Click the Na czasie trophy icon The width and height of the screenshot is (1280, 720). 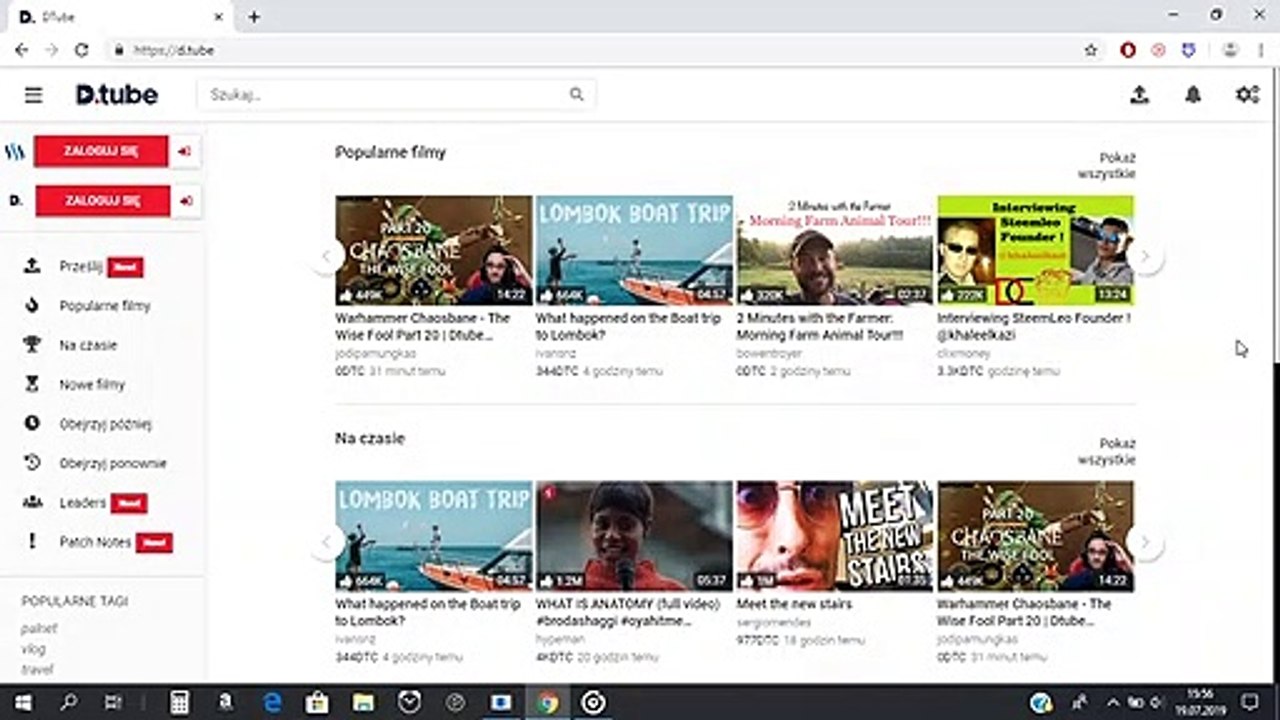(32, 345)
